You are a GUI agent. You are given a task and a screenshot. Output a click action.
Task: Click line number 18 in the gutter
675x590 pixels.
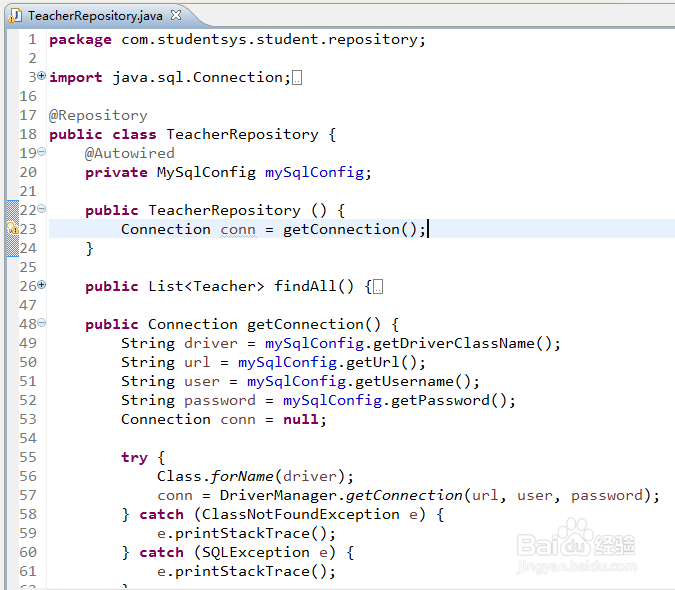(x=28, y=134)
